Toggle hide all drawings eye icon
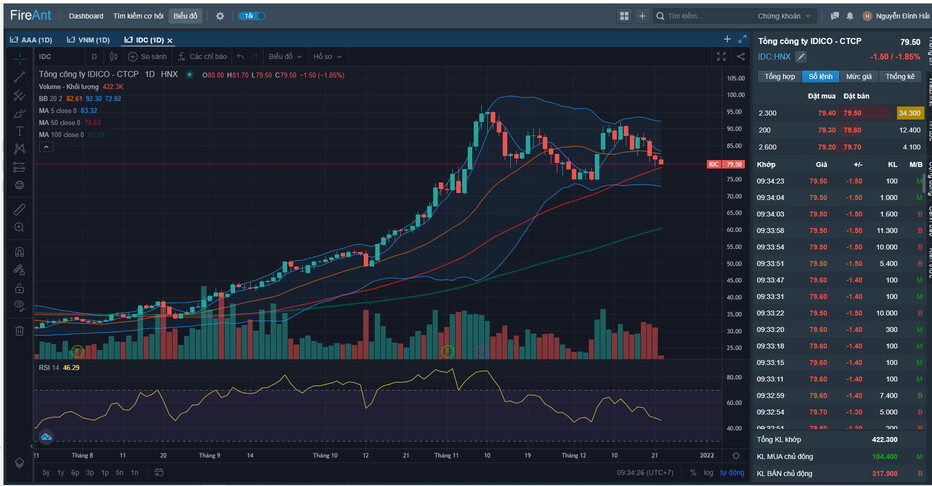The image size is (932, 486). [x=19, y=304]
